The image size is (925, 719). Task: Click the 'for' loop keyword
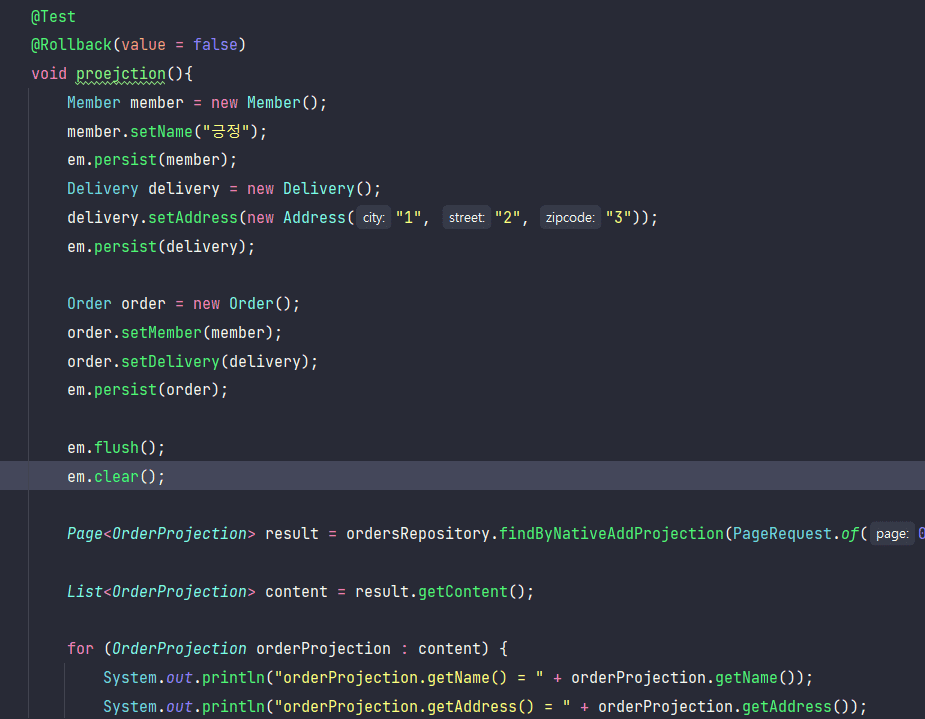click(80, 649)
